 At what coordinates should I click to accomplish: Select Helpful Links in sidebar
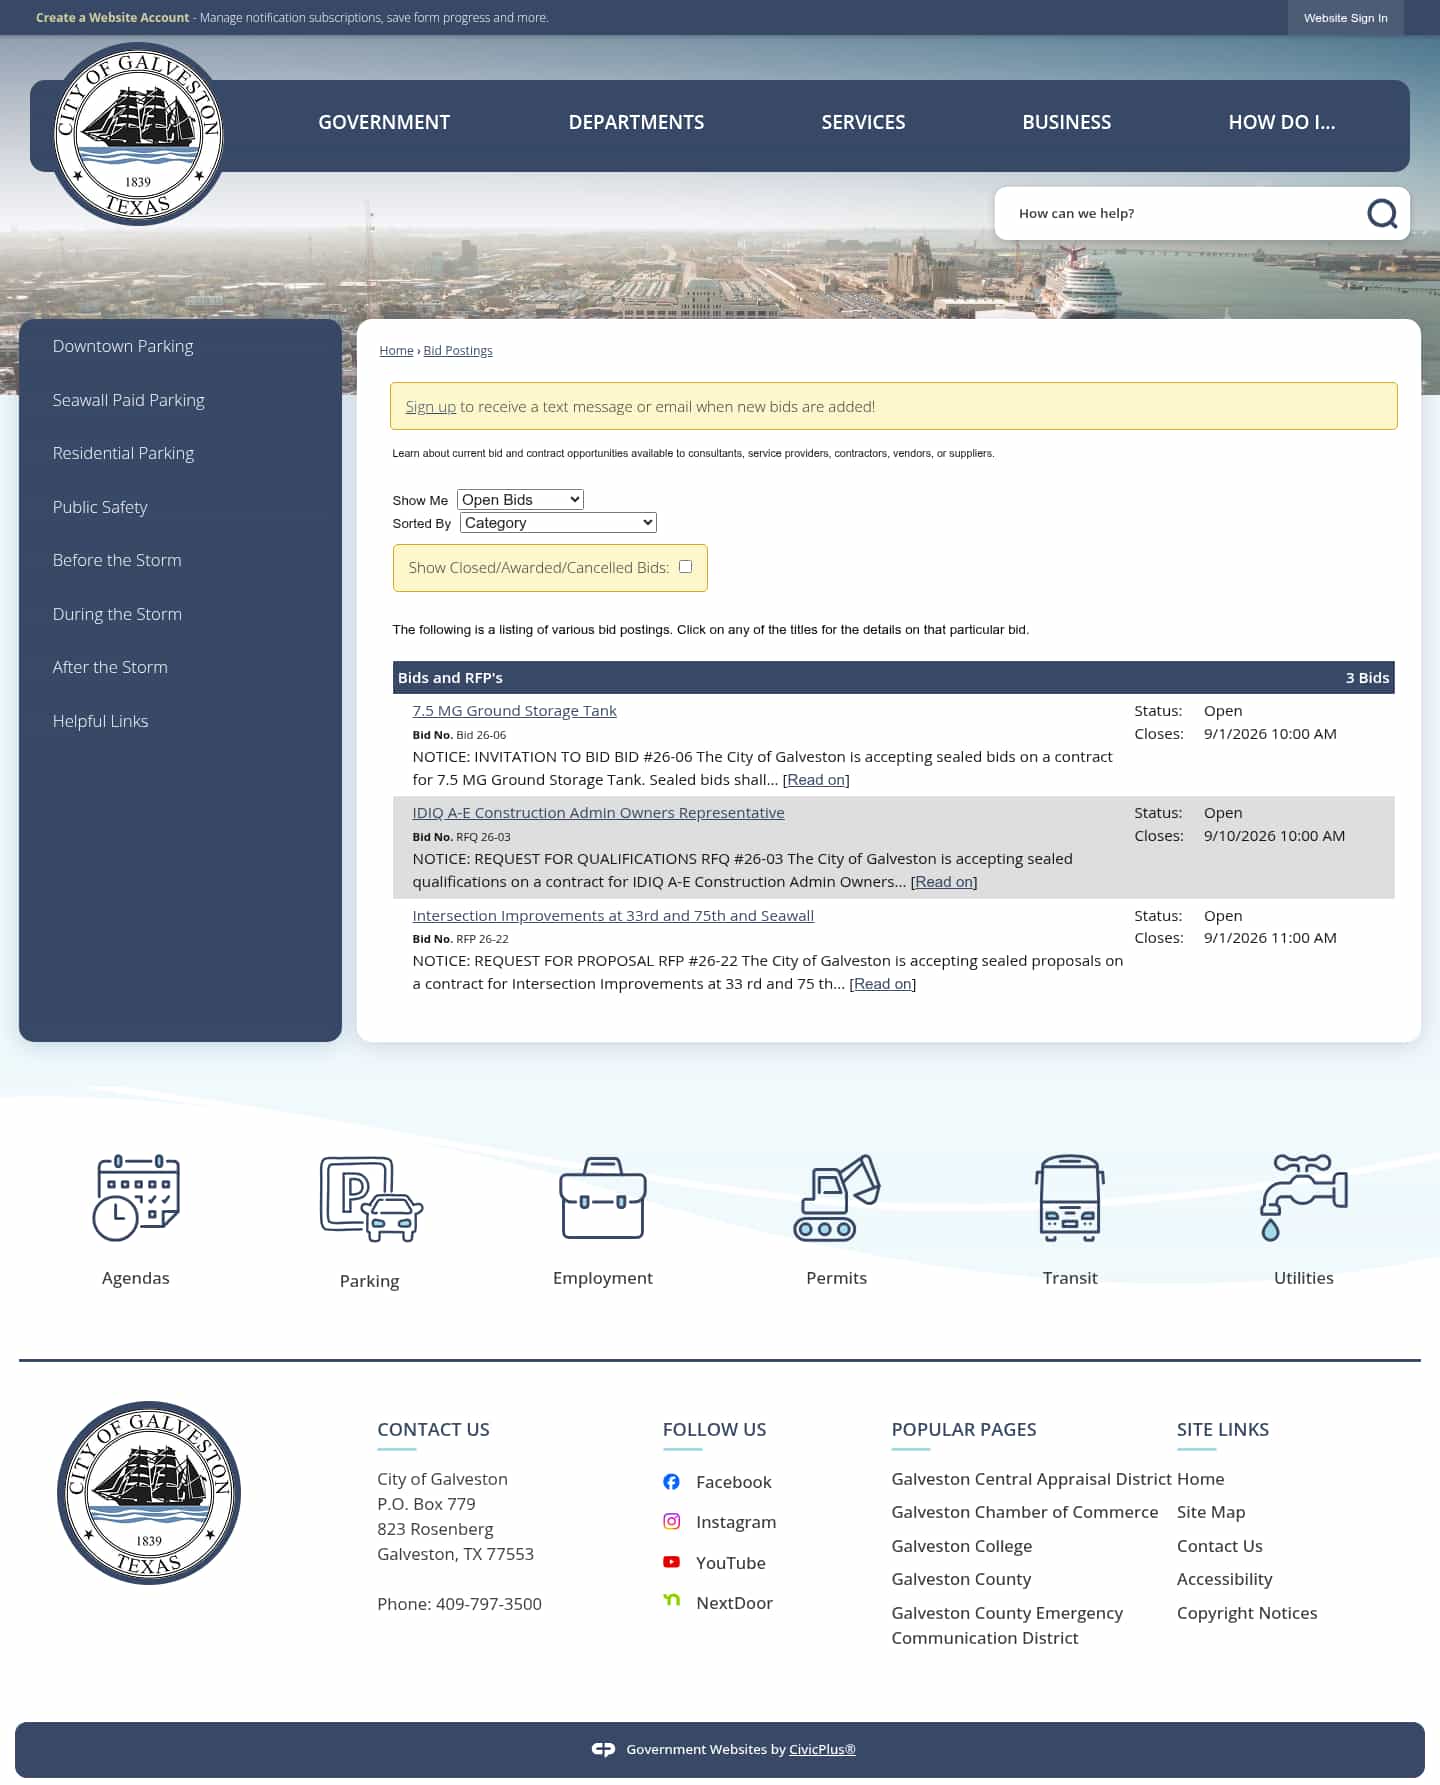pos(100,721)
